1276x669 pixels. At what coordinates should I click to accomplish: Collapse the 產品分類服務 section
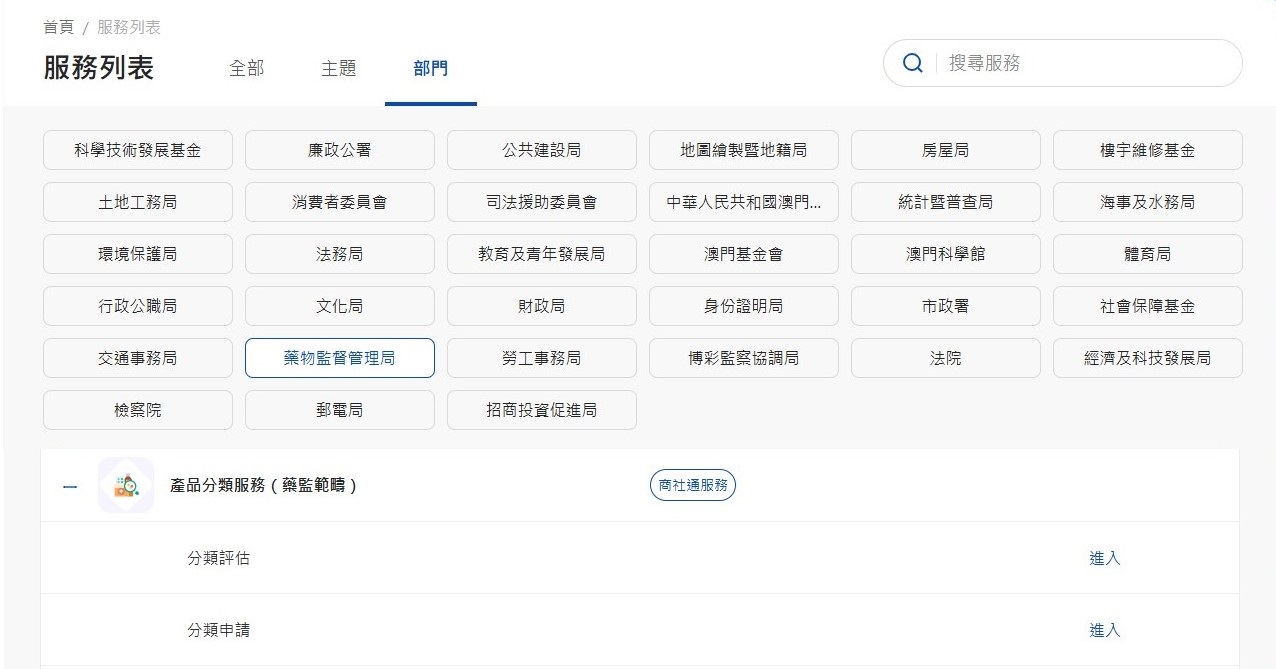coord(70,487)
